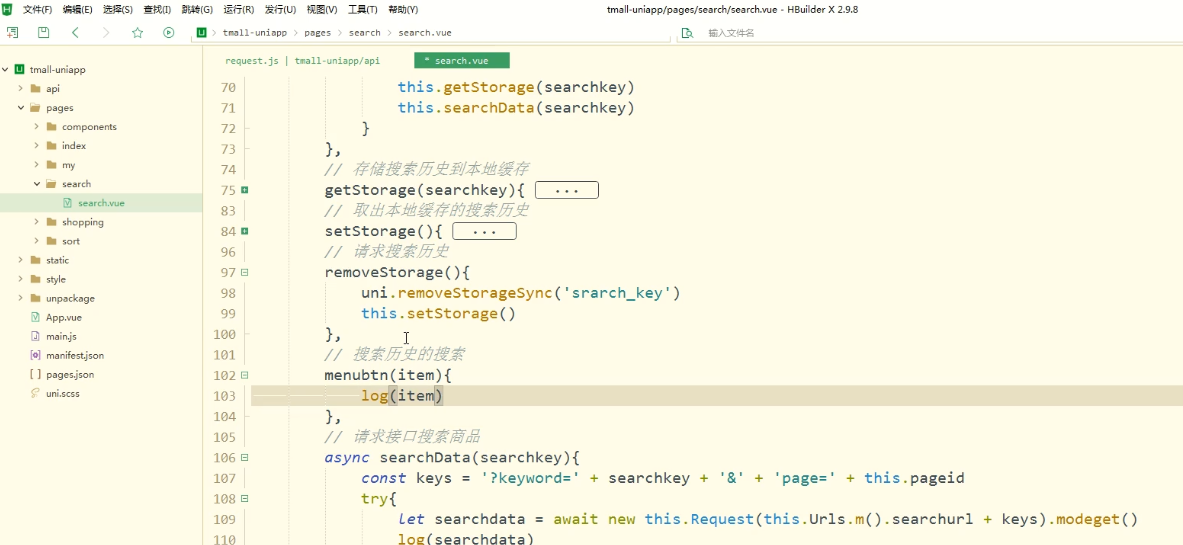Collapse menubtn code fold at line 102
The width and height of the screenshot is (1183, 545).
pyautogui.click(x=244, y=375)
